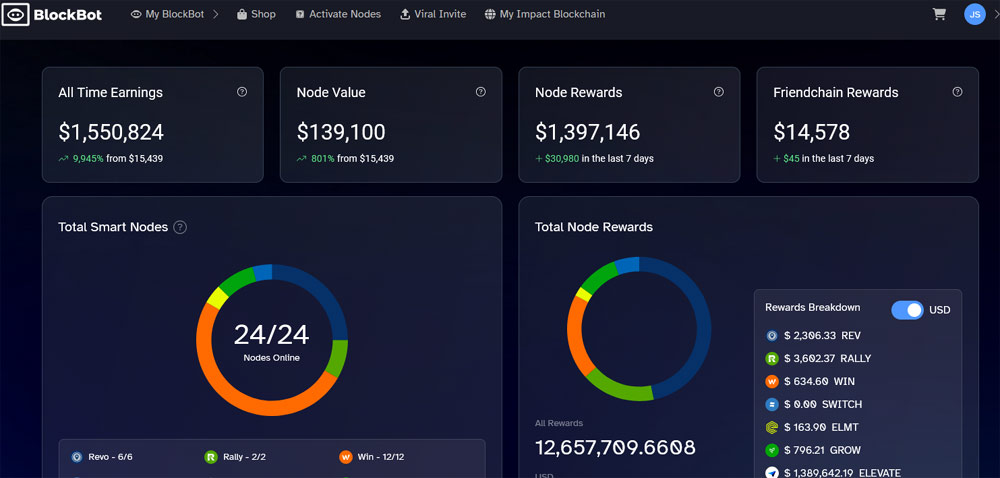Click the Node Rewards amount $1,397,146
The width and height of the screenshot is (1000, 478).
(x=587, y=132)
